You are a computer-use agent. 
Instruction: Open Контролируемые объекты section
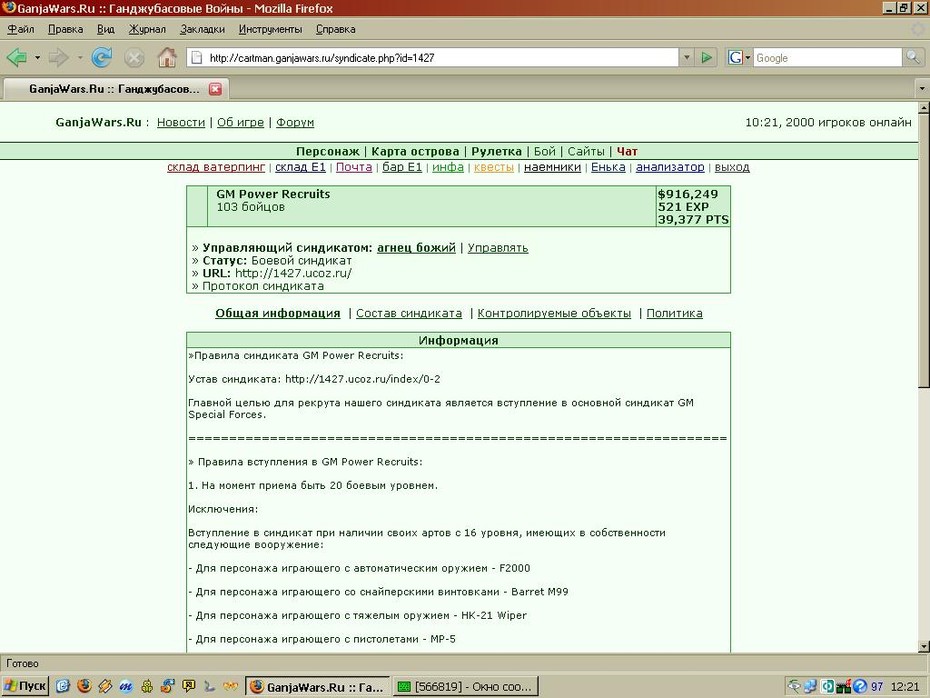coord(554,313)
